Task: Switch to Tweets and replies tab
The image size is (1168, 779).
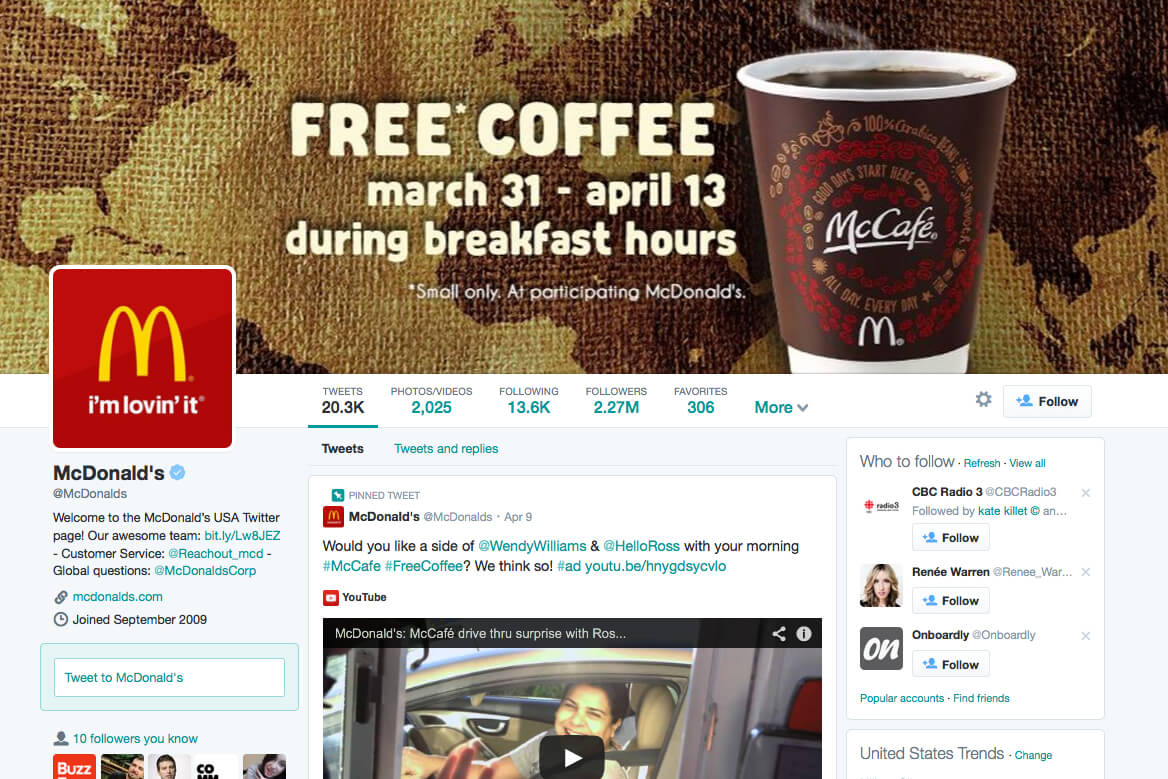Action: point(445,448)
